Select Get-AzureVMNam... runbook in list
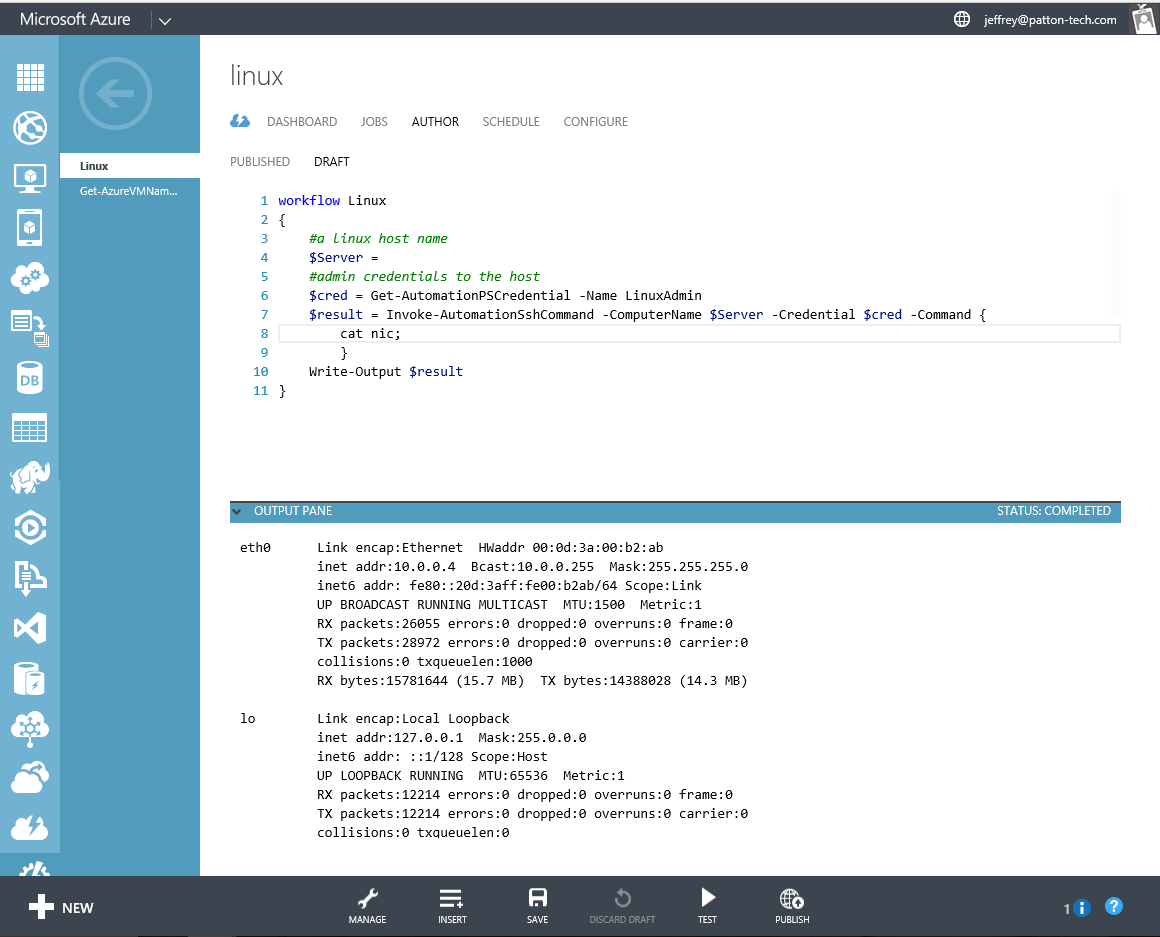This screenshot has height=937, width=1160. pos(129,191)
